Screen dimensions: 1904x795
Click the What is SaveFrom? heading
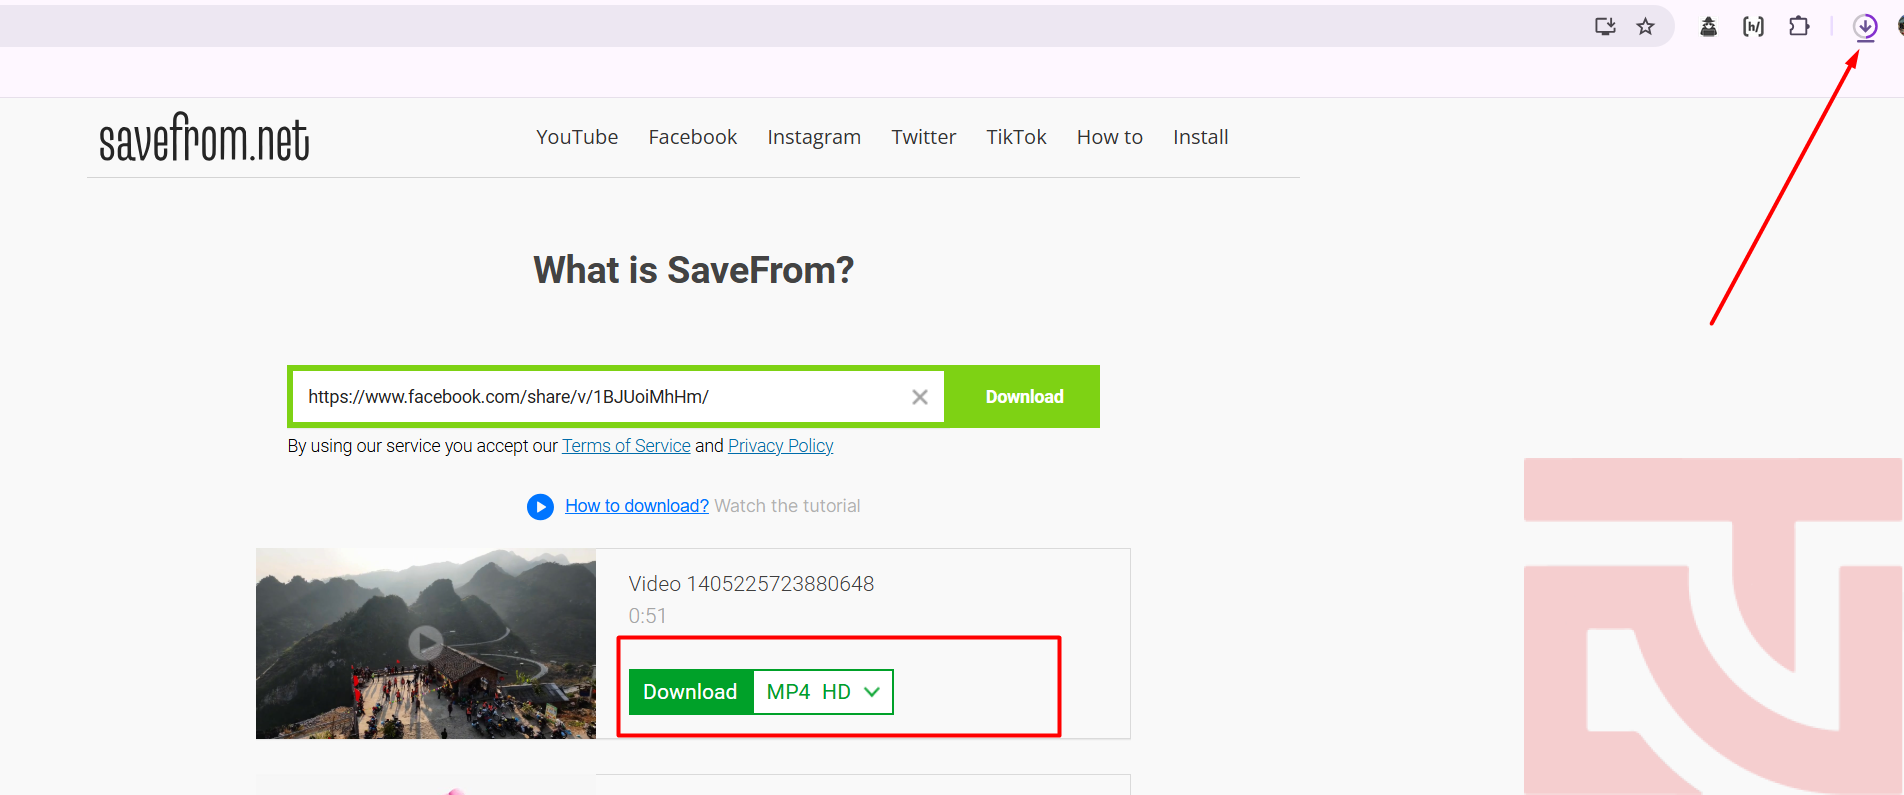point(693,270)
